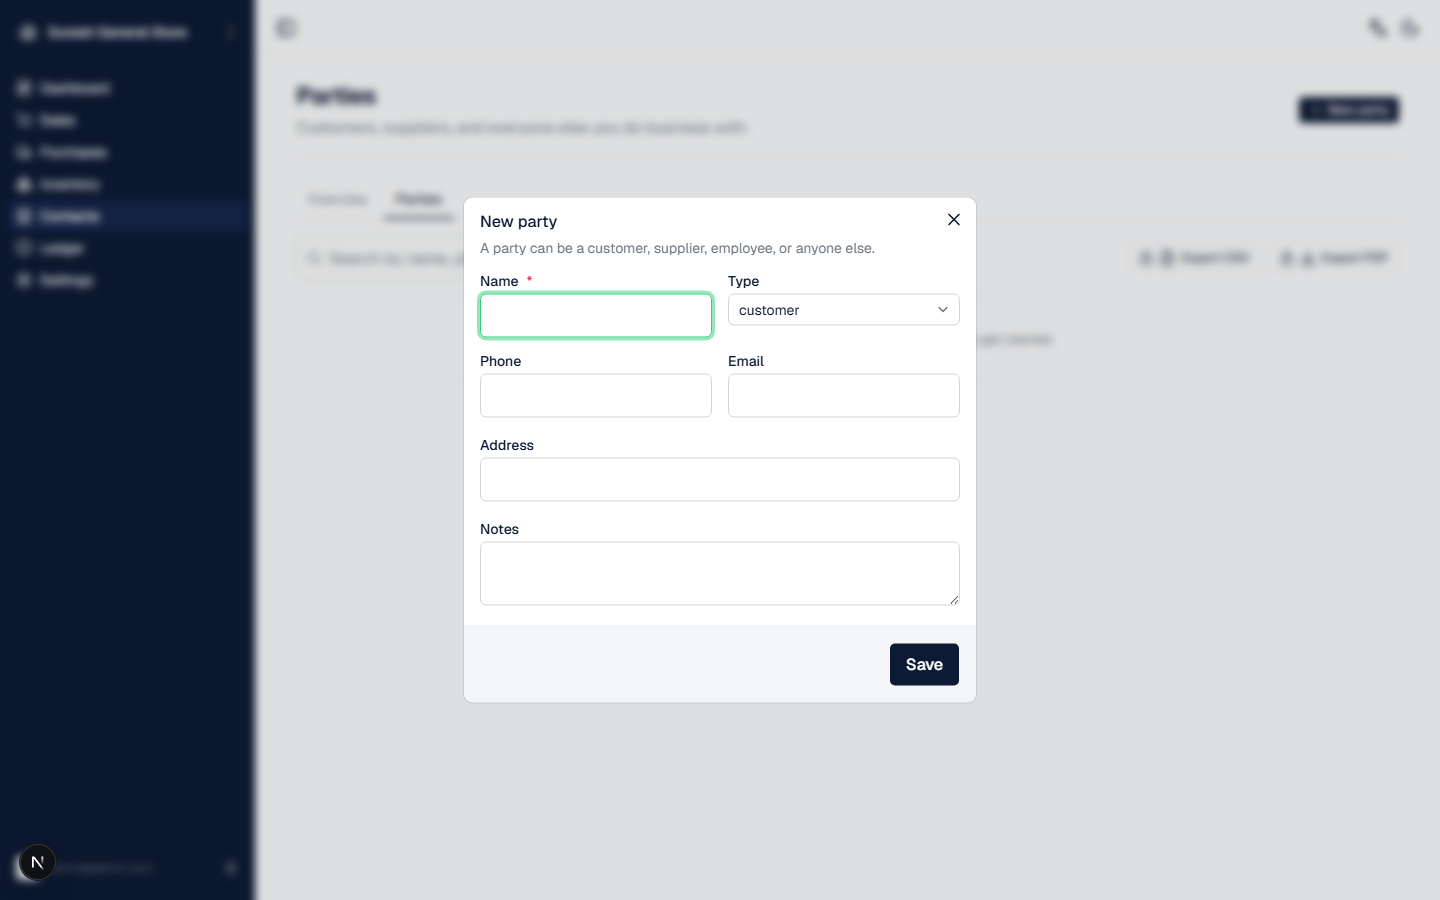The height and width of the screenshot is (900, 1440).
Task: Focus the Name input field
Action: click(596, 316)
